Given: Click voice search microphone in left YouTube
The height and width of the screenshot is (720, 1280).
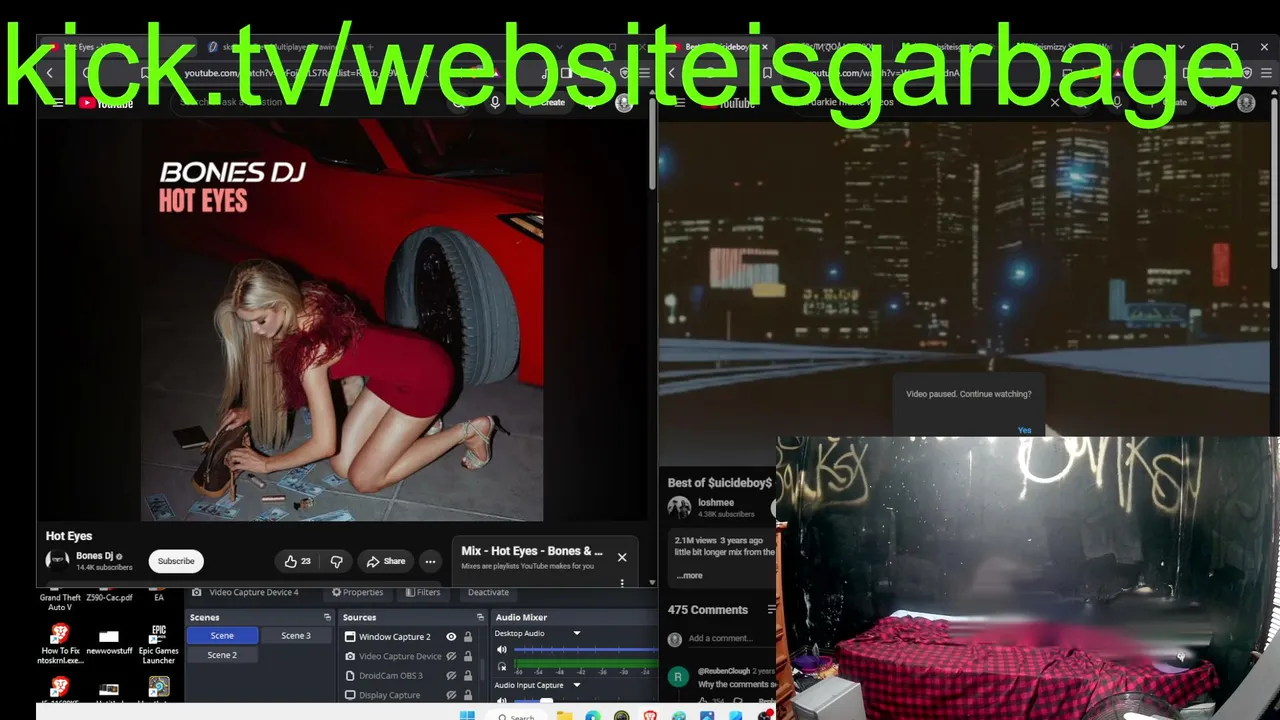Looking at the screenshot, I should [x=494, y=103].
